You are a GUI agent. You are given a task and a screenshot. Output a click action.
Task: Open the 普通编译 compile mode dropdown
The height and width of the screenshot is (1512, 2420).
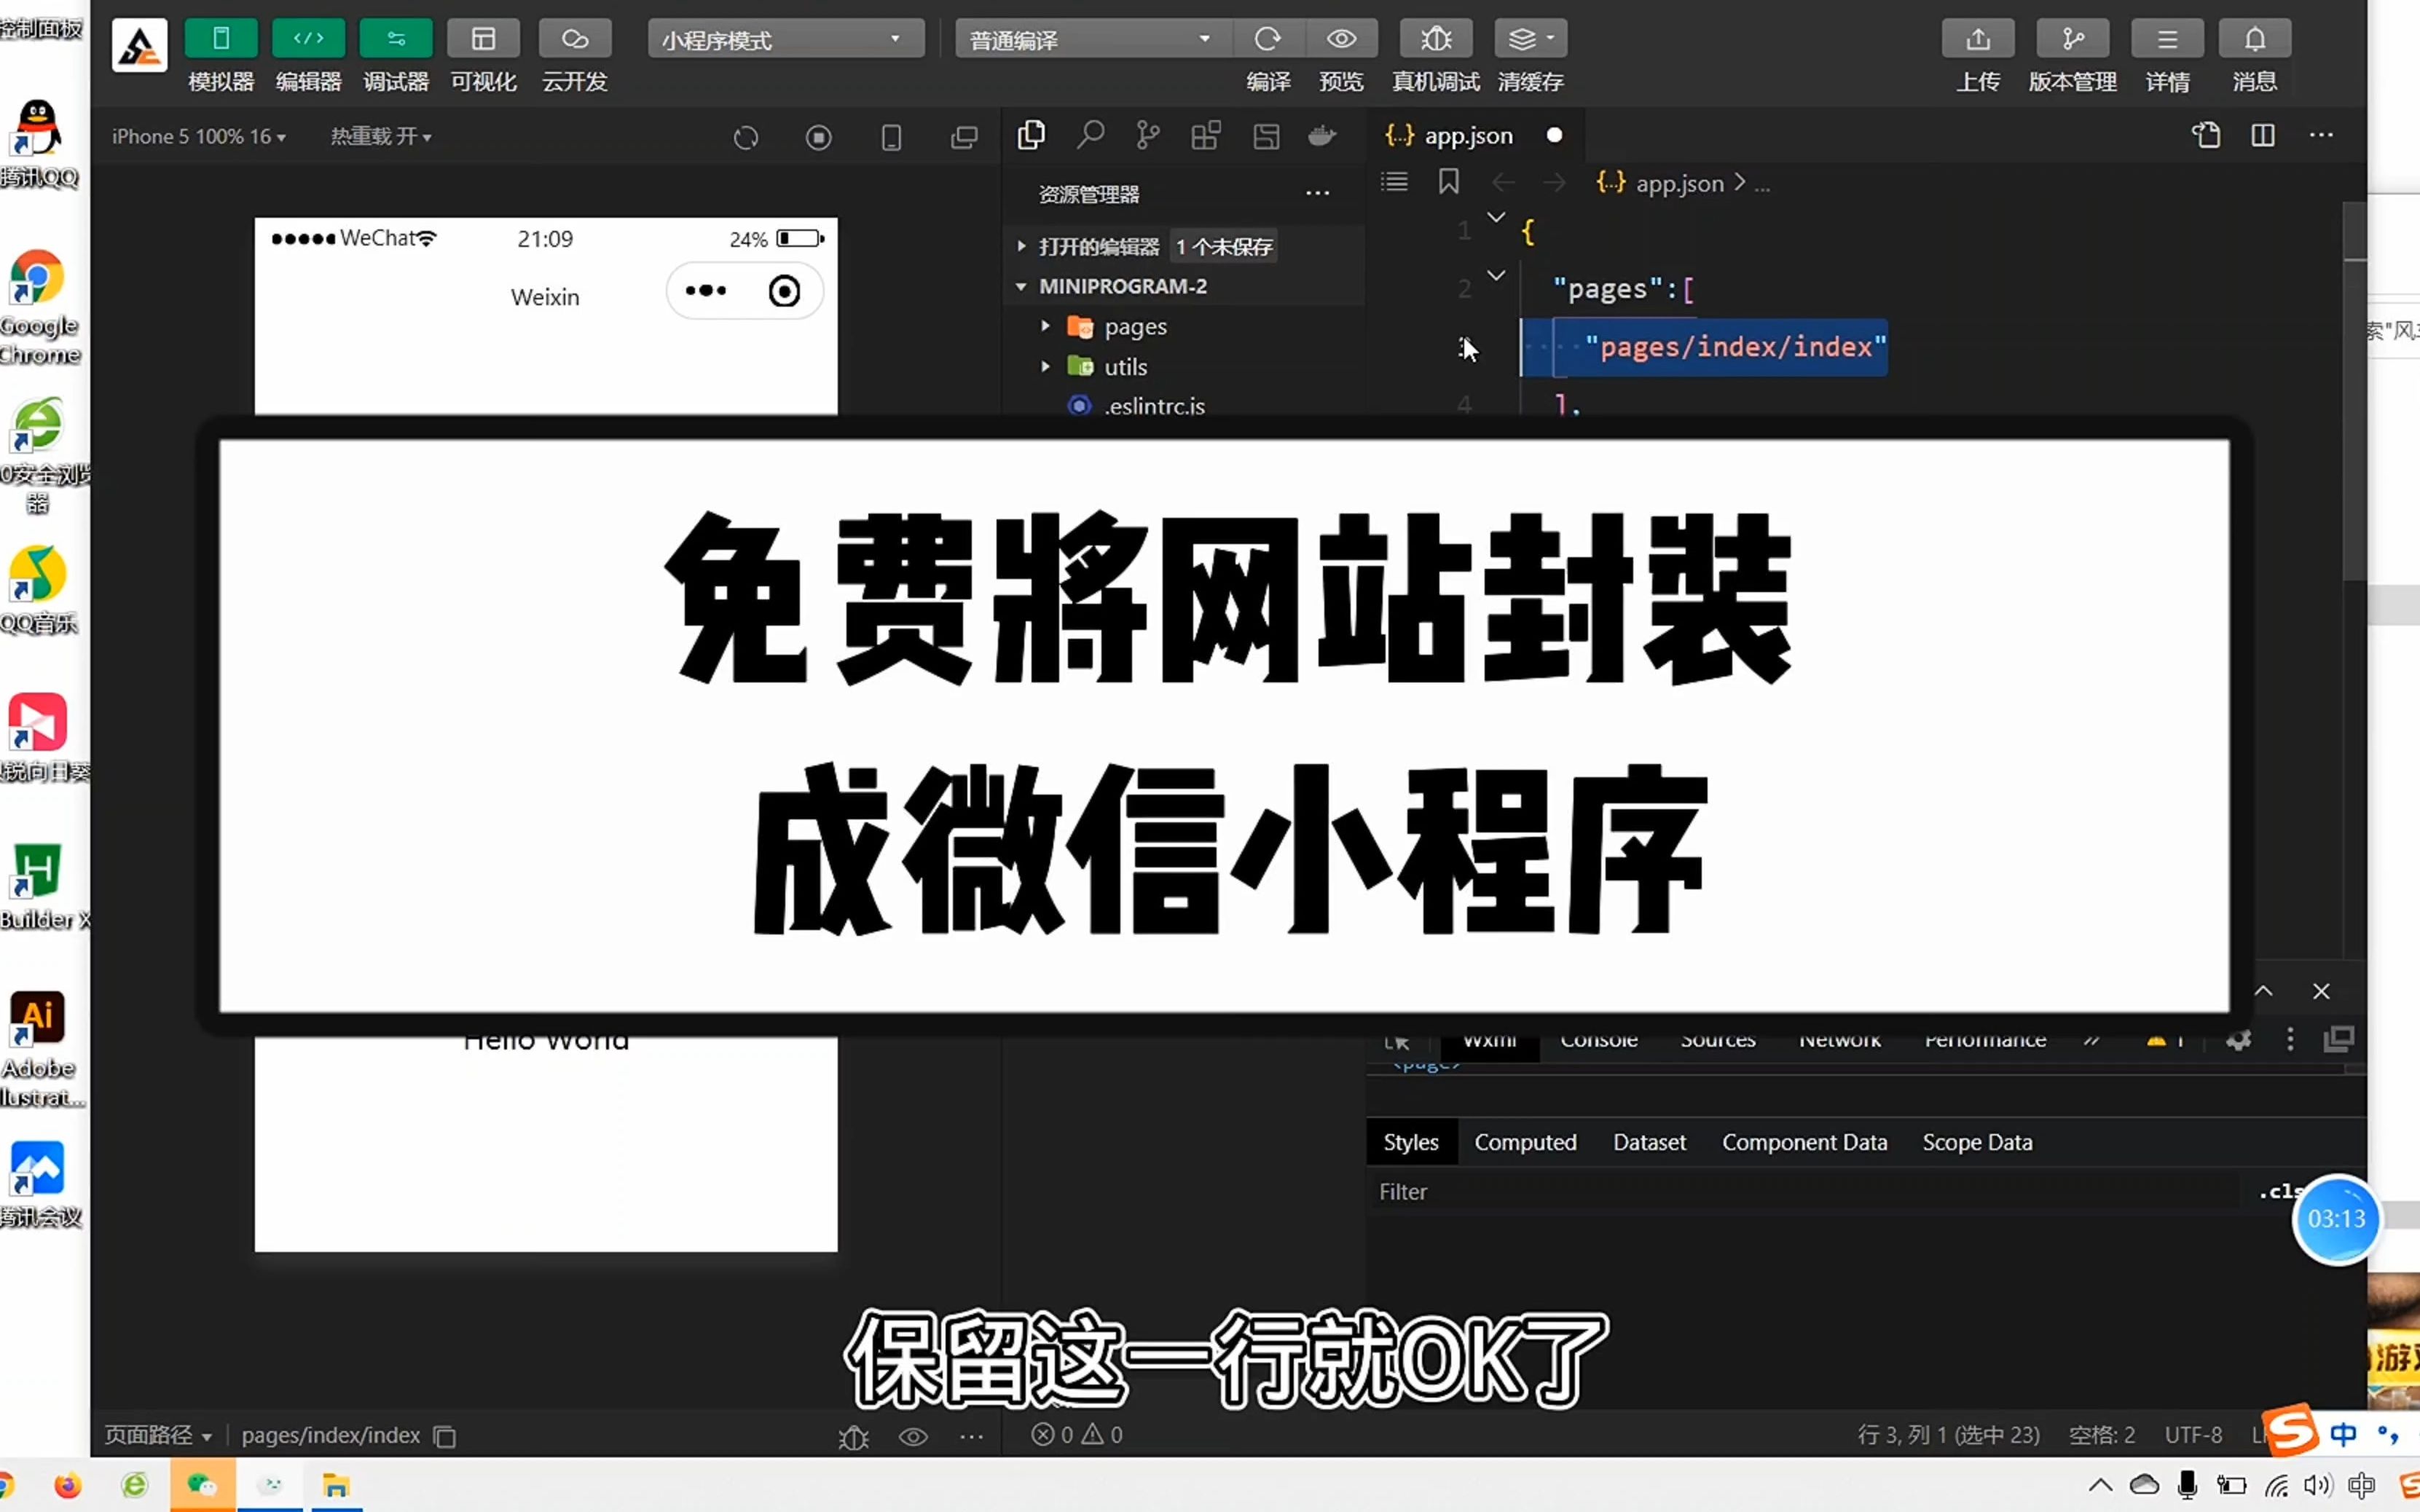pos(1093,39)
